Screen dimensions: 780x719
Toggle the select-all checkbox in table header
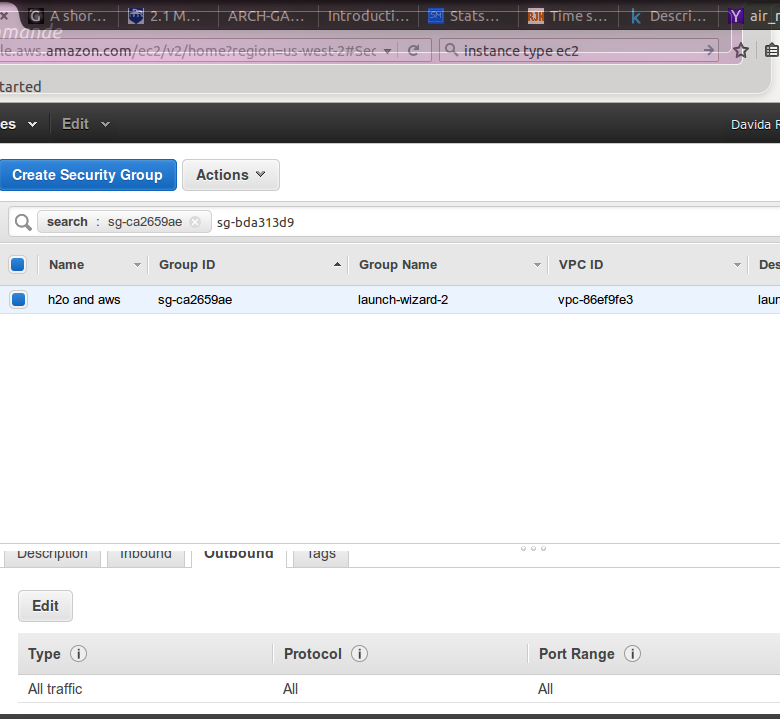coord(18,265)
